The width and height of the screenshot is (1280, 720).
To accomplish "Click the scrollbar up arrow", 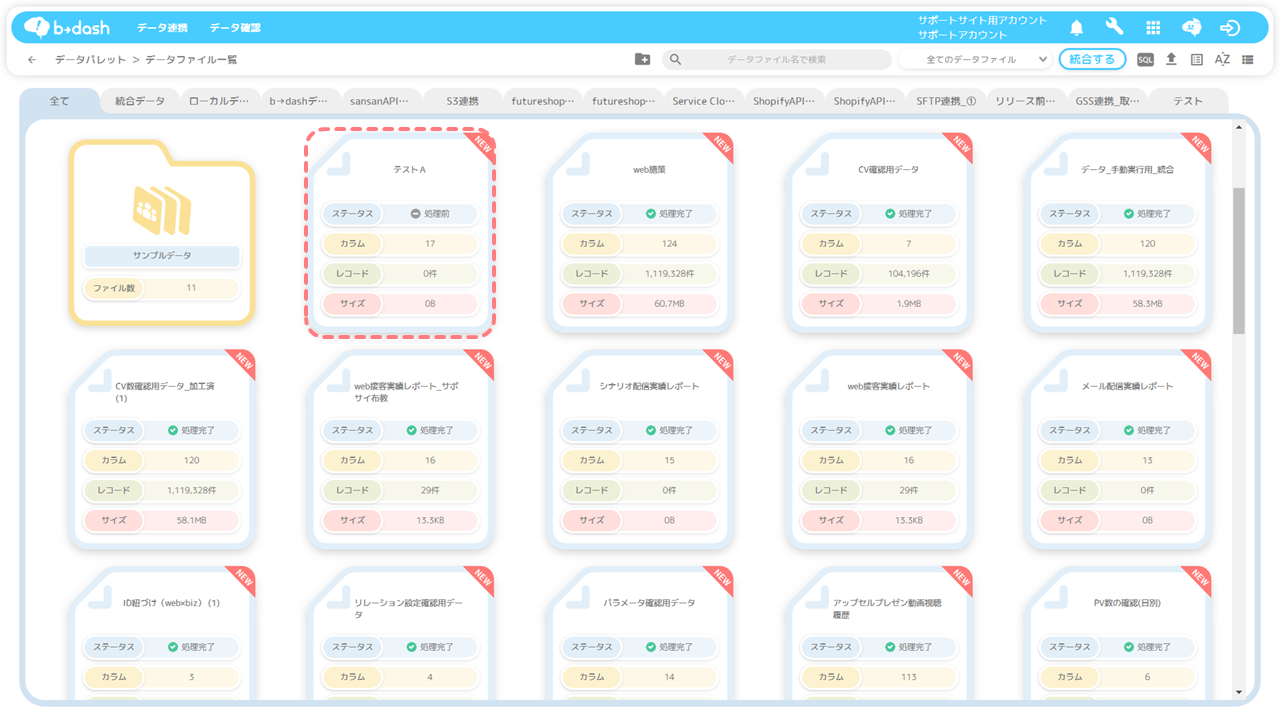I will tap(1239, 126).
